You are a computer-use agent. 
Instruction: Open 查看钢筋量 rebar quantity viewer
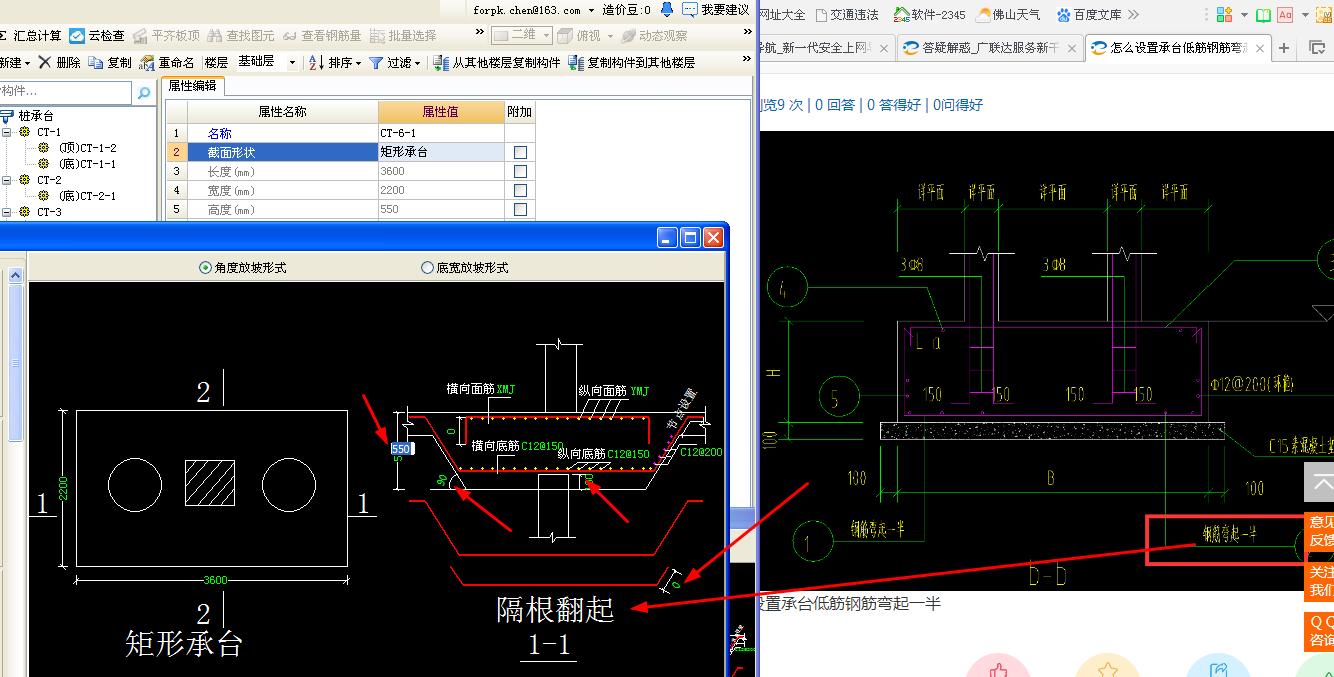322,36
